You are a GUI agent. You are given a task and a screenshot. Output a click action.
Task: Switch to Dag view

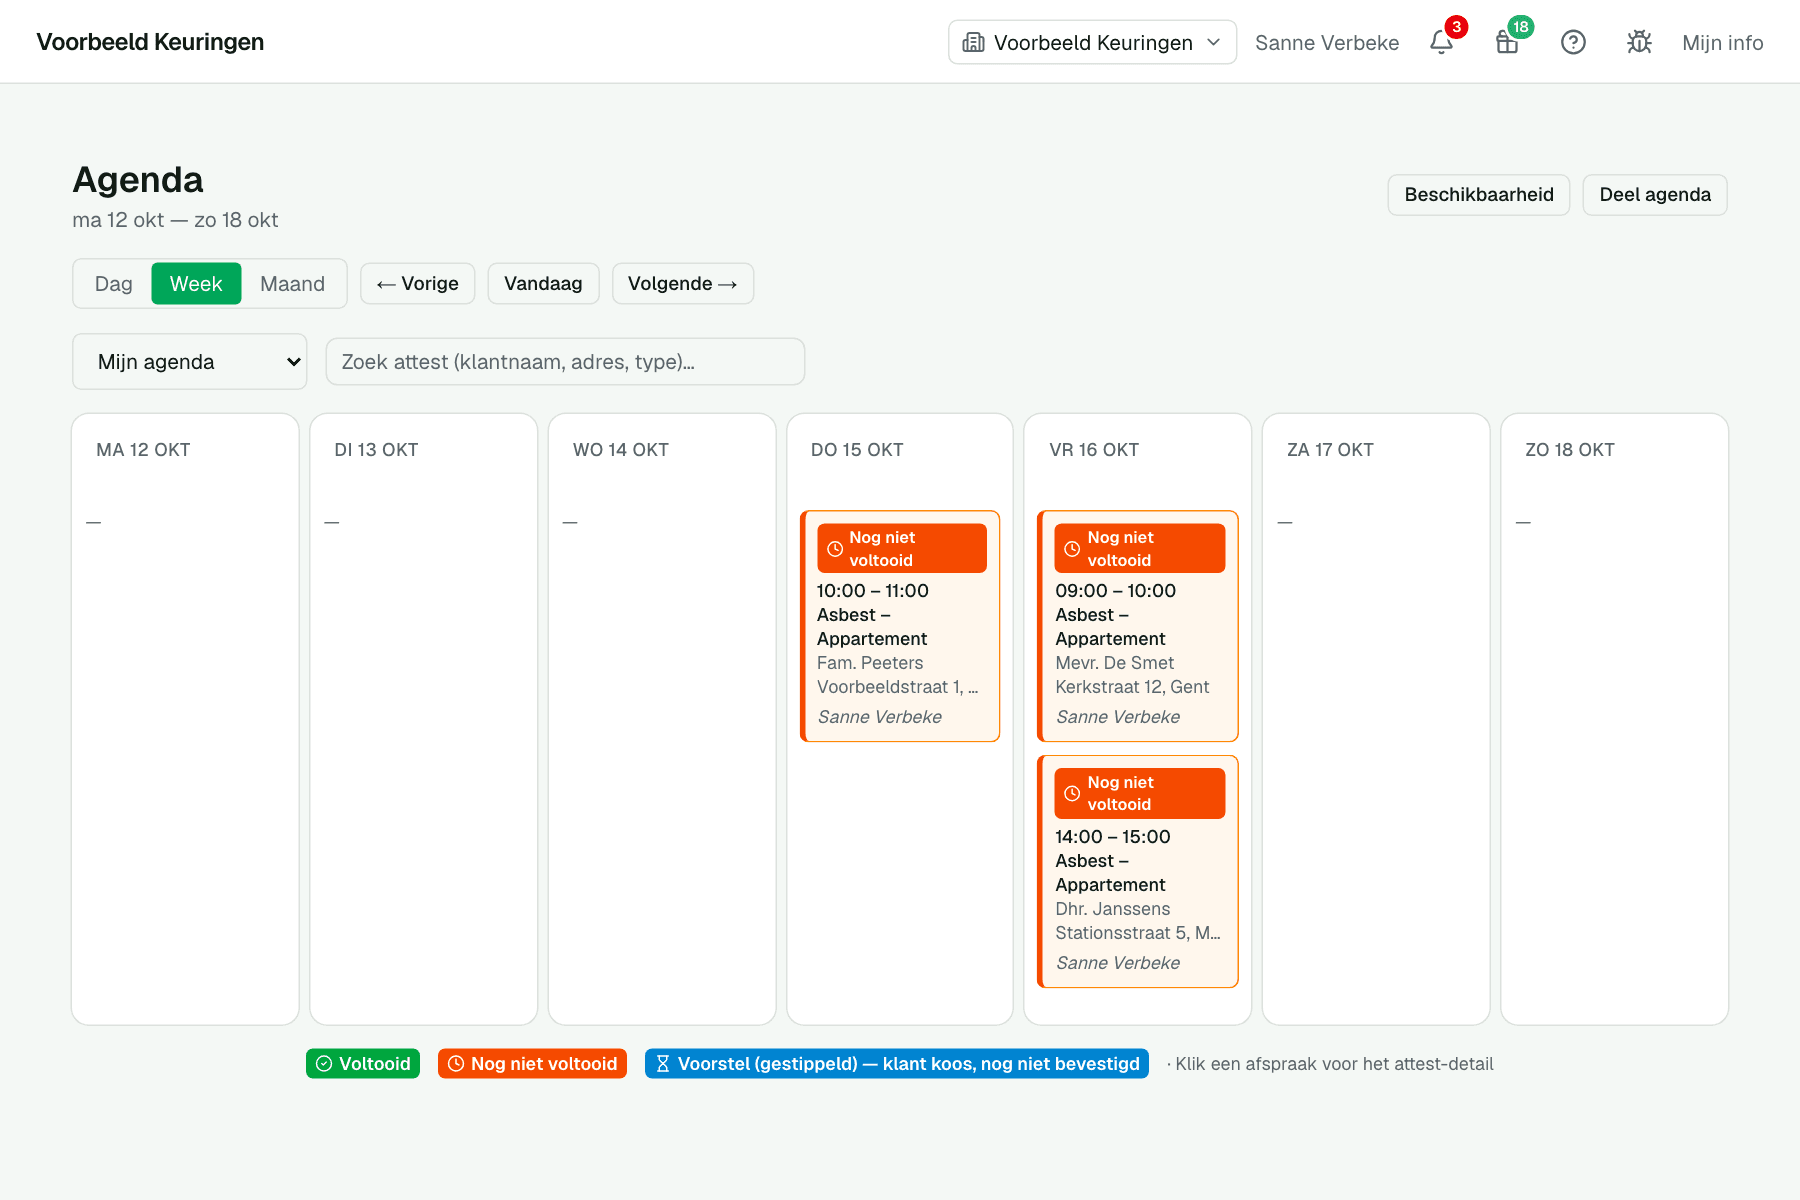[x=113, y=283]
